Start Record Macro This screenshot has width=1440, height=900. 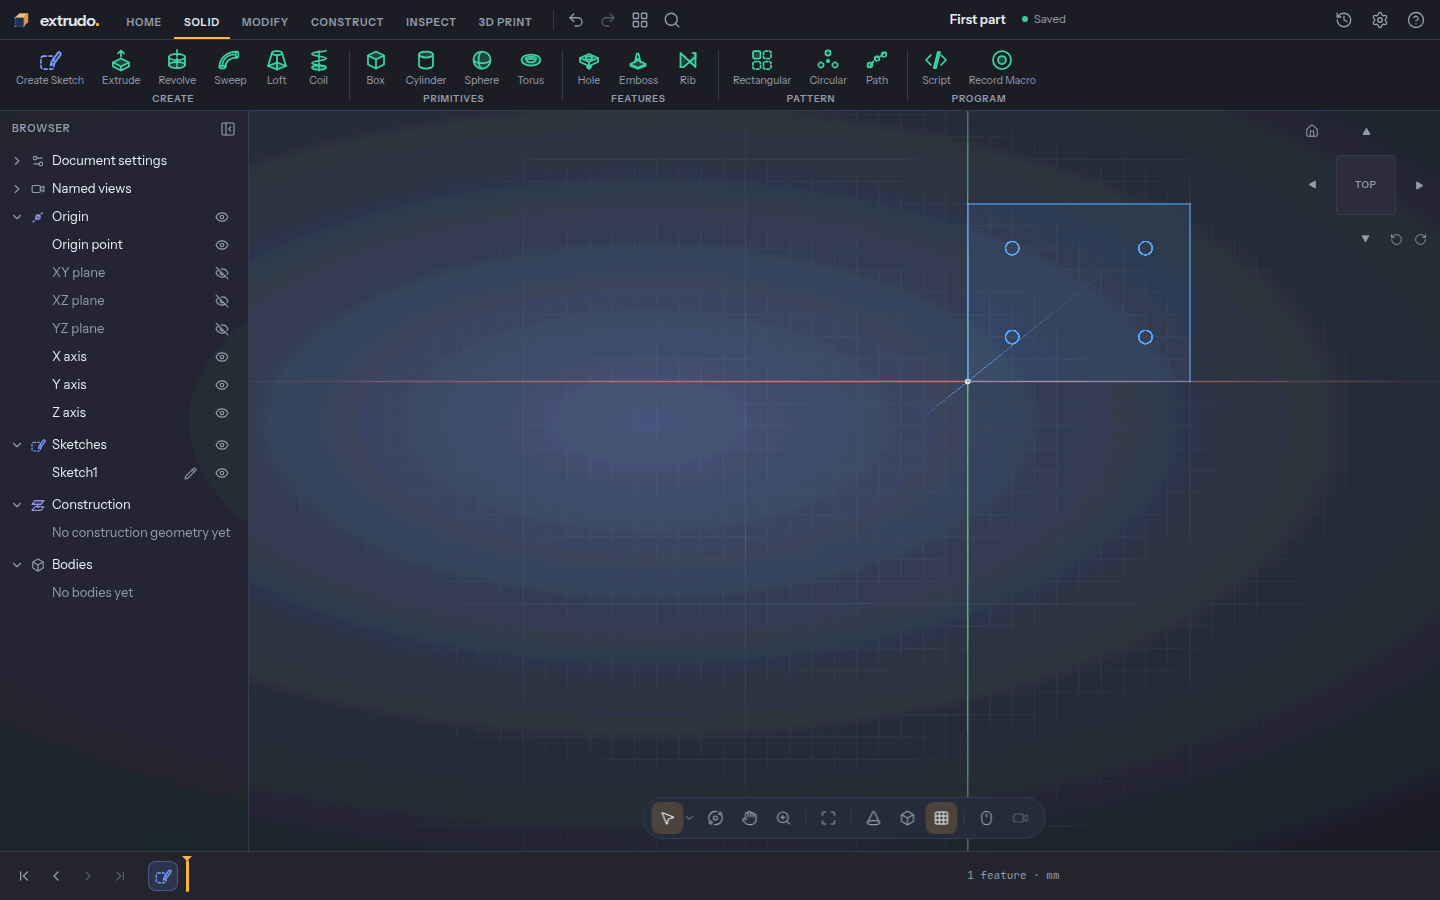tap(1002, 68)
